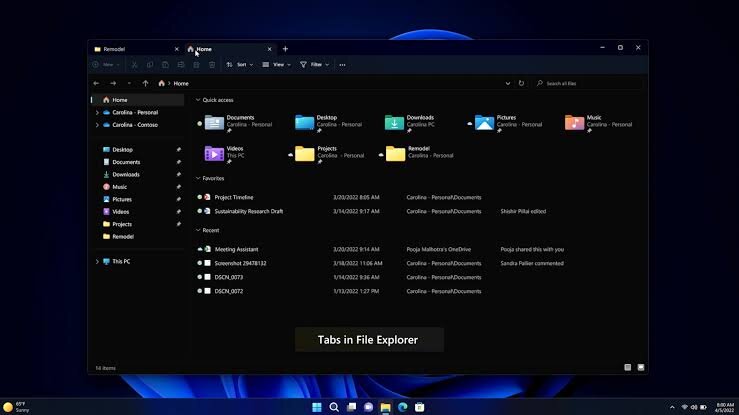Screen dimensions: 739x415
Task: Open the Videos folder in Quick access
Action: click(214, 154)
